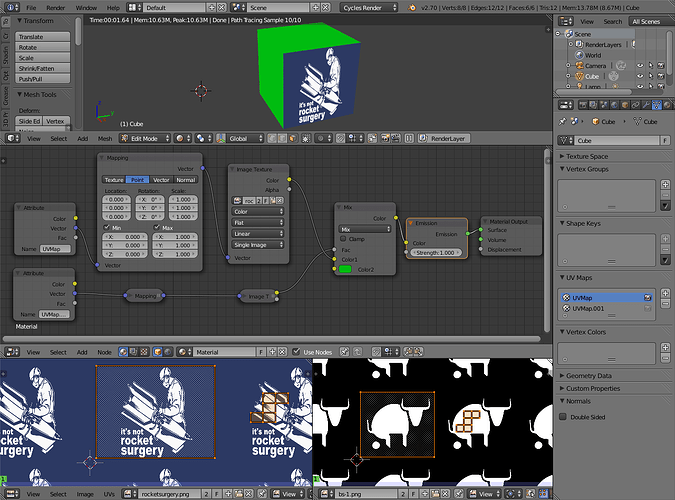This screenshot has height=500, width=675.
Task: Open the Object properties cube icon
Action: click(x=625, y=105)
